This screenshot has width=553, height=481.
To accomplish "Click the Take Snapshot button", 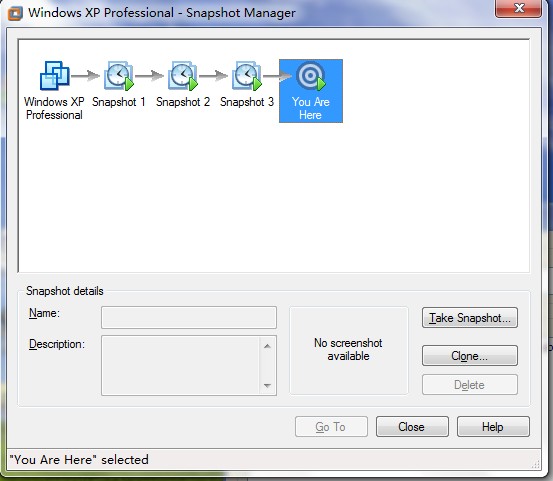I will [470, 318].
